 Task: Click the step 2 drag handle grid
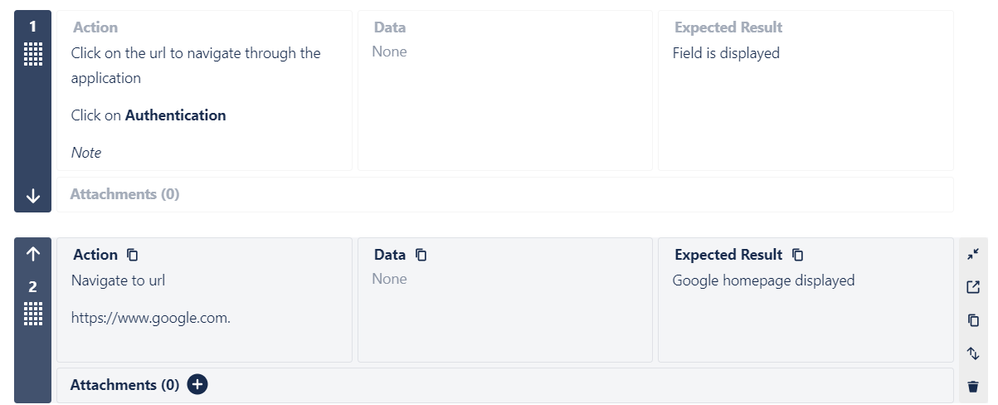(33, 313)
